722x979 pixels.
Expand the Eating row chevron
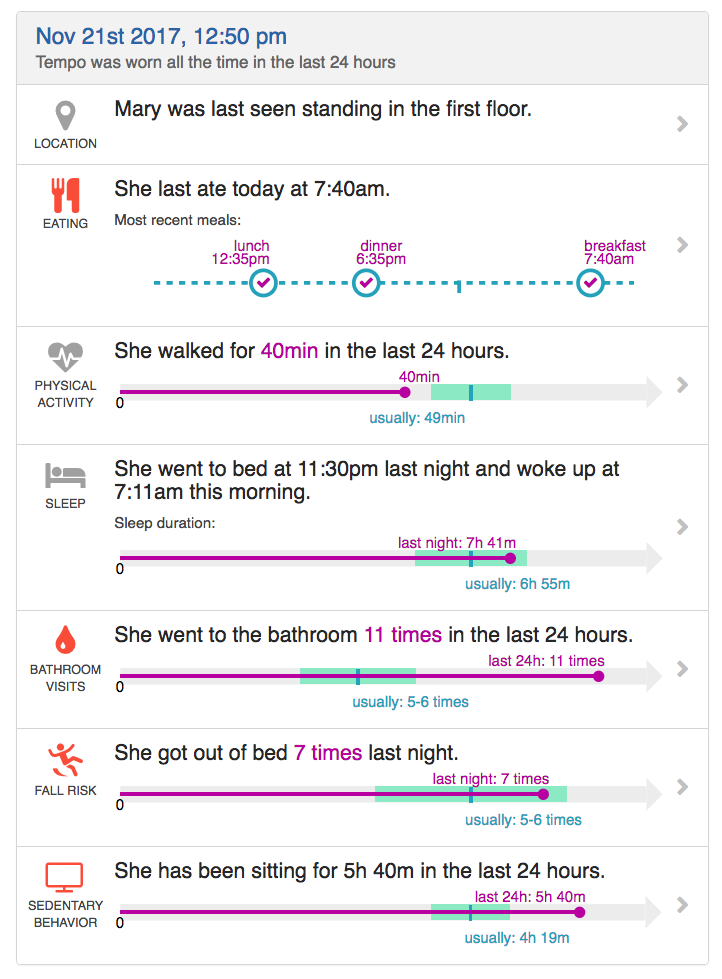click(682, 245)
